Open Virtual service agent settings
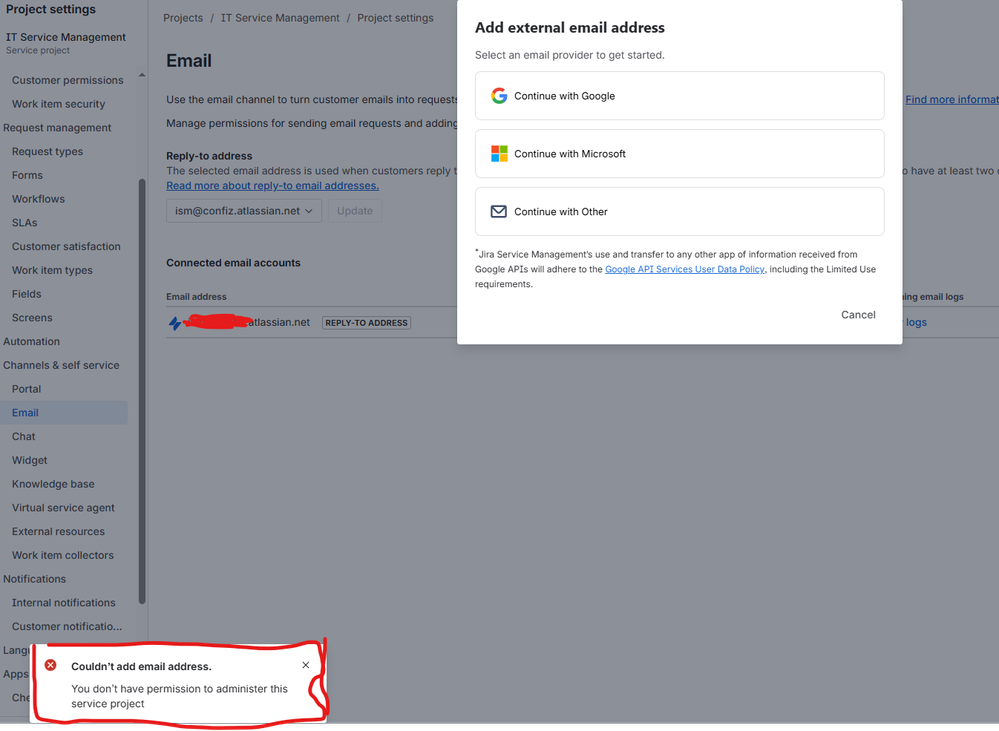 (63, 508)
